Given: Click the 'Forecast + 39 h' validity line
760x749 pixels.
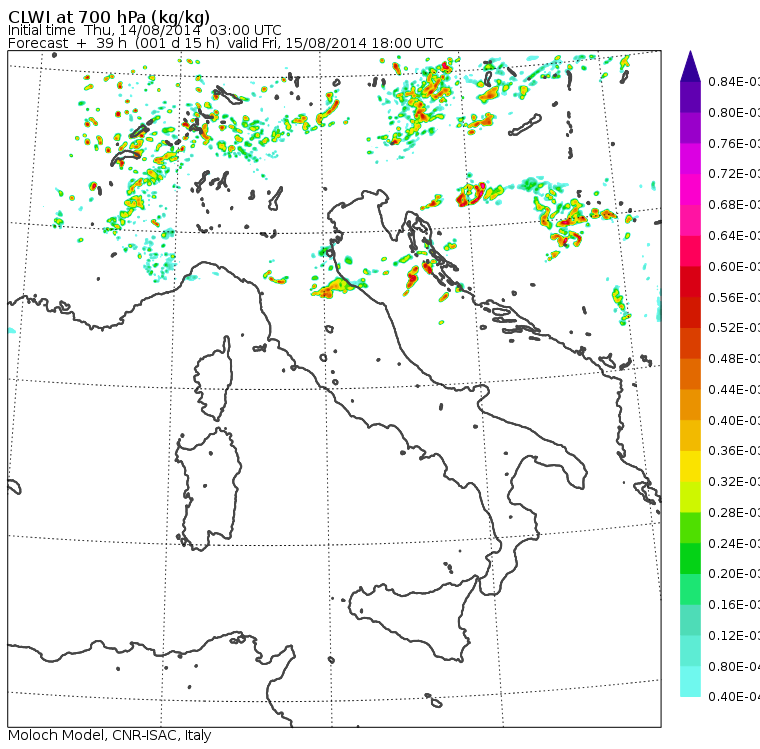Looking at the screenshot, I should pyautogui.click(x=225, y=43).
